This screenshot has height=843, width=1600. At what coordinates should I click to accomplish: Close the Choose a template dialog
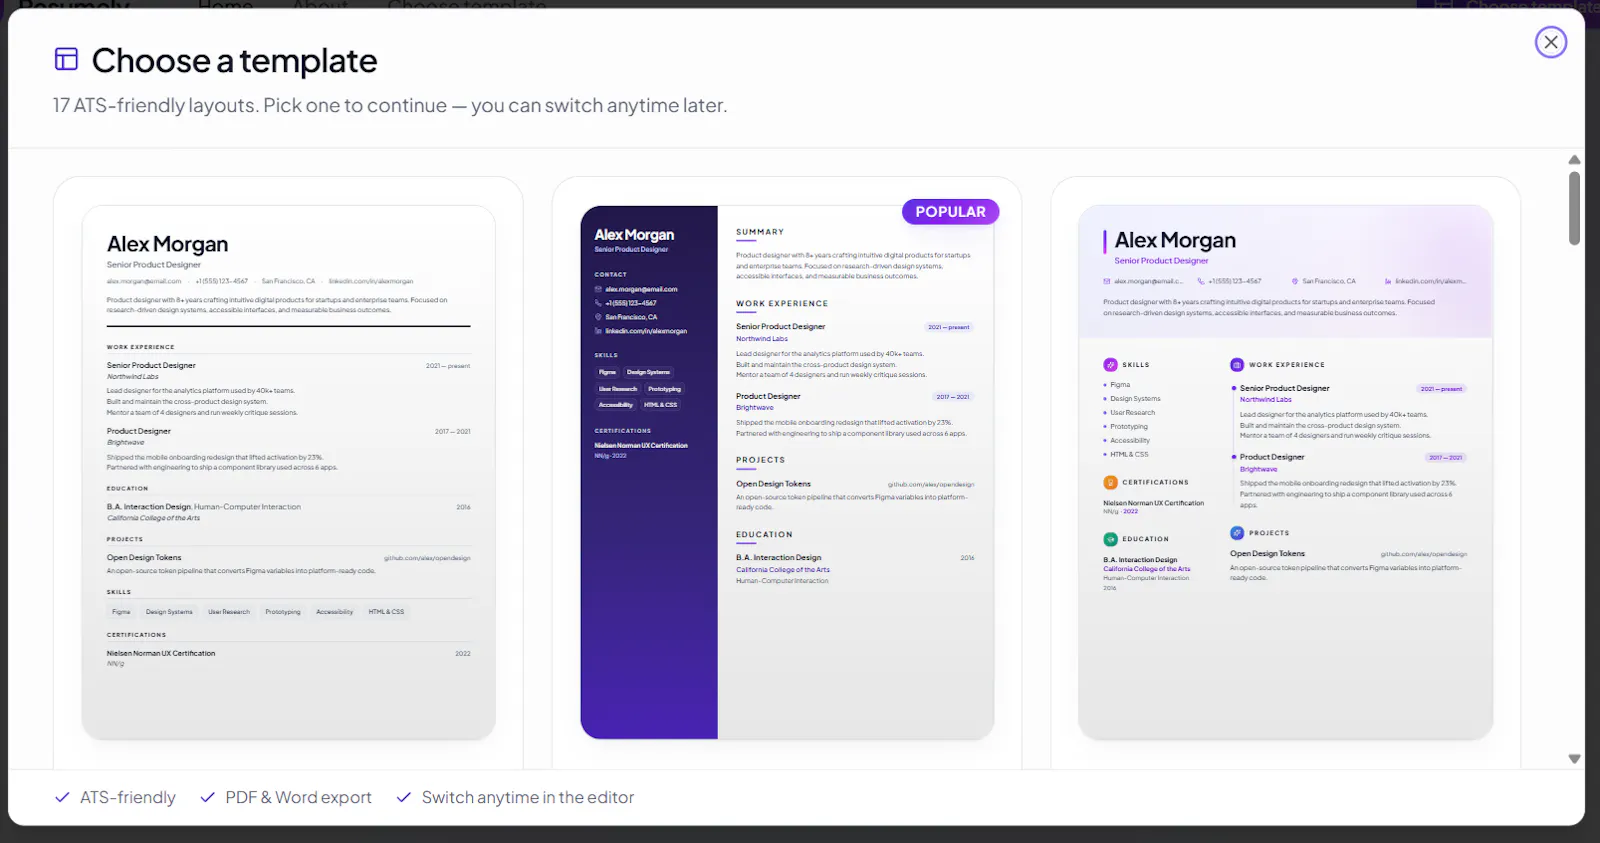click(x=1551, y=42)
